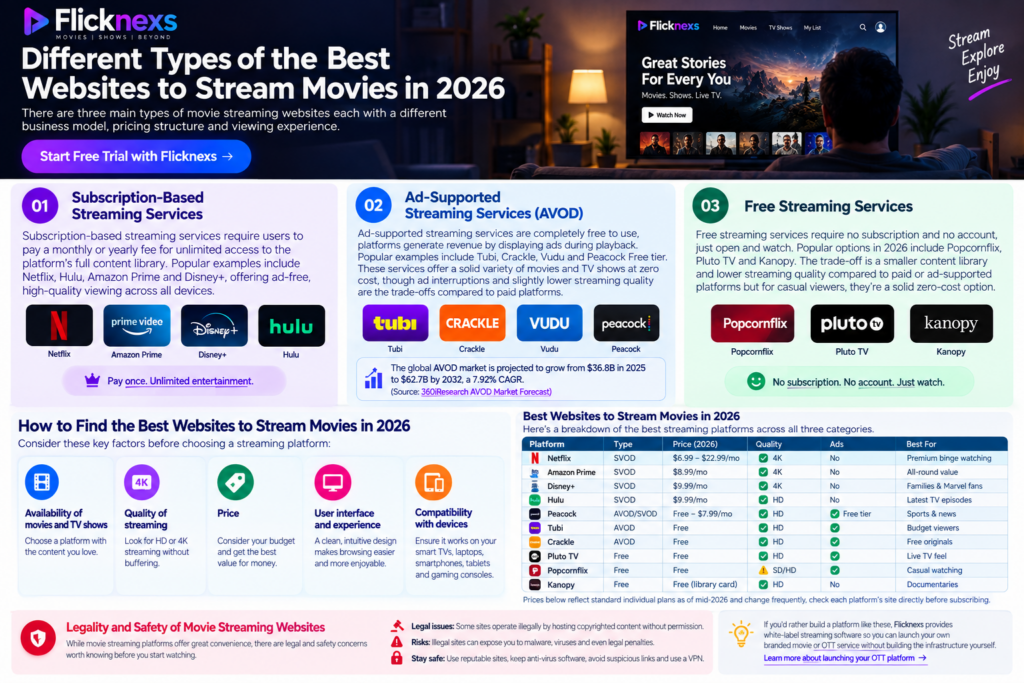
Task: Click the Popcornflix logo tile
Action: [x=752, y=323]
